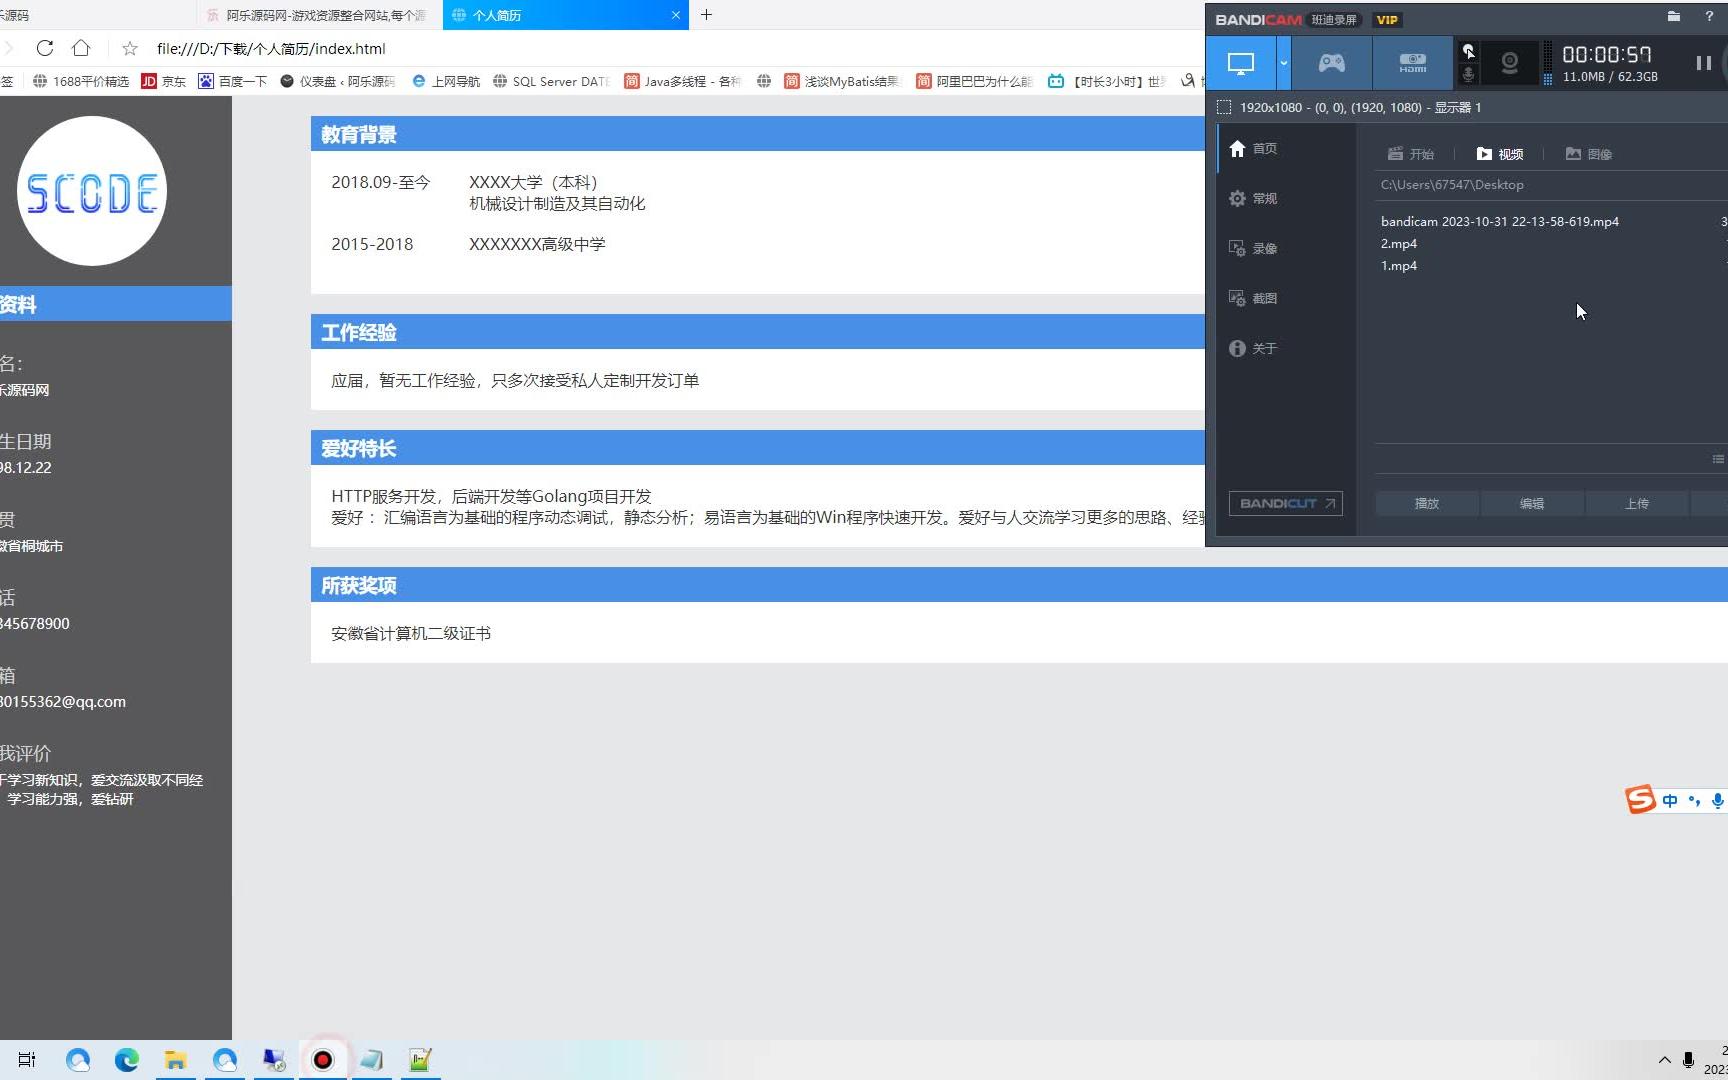Open the 录像 settings in Bandicam sidebar
This screenshot has height=1080, width=1728.
click(x=1254, y=248)
